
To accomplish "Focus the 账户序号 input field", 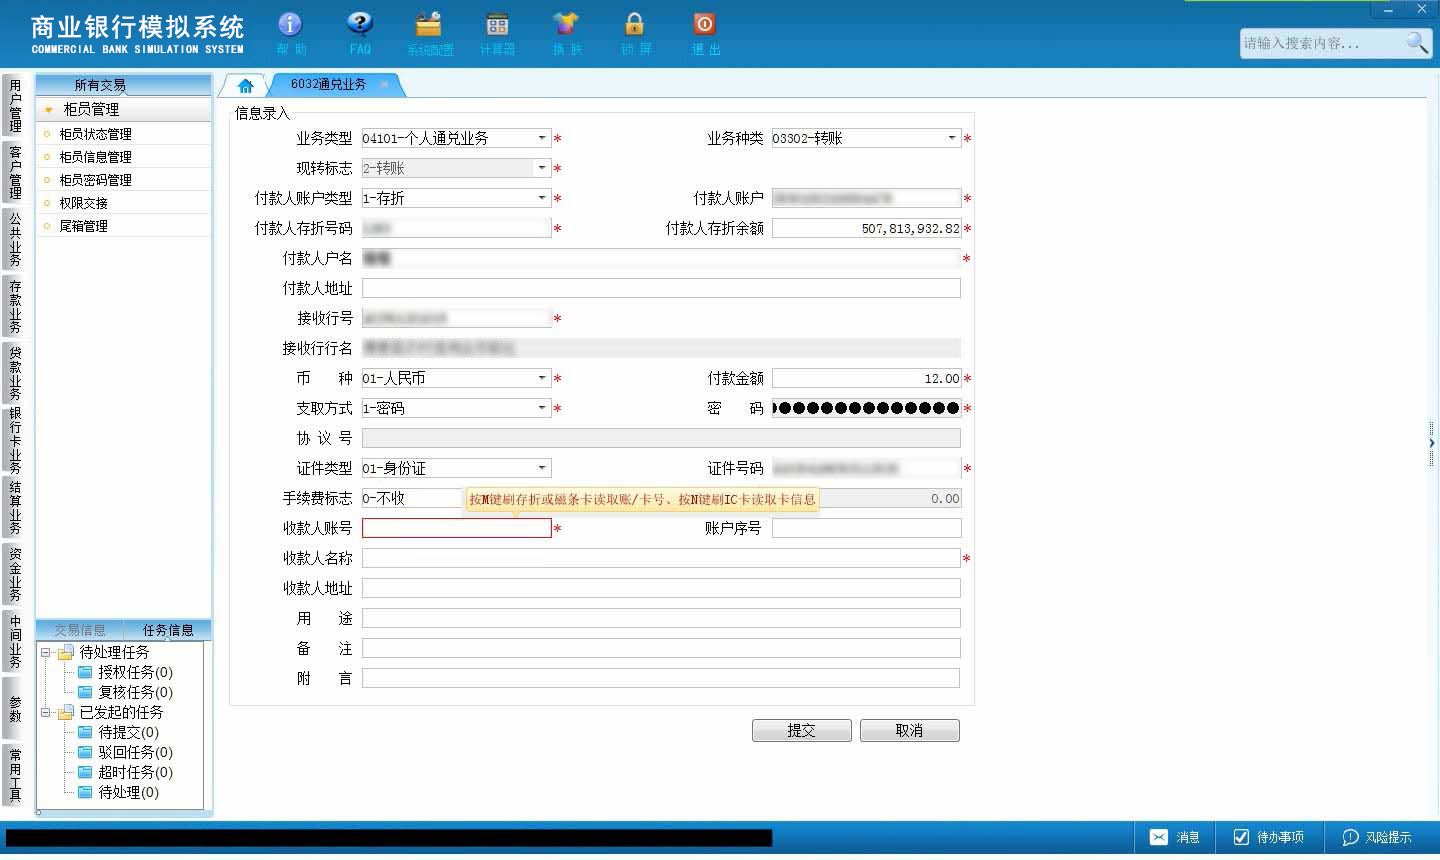I will pos(866,528).
